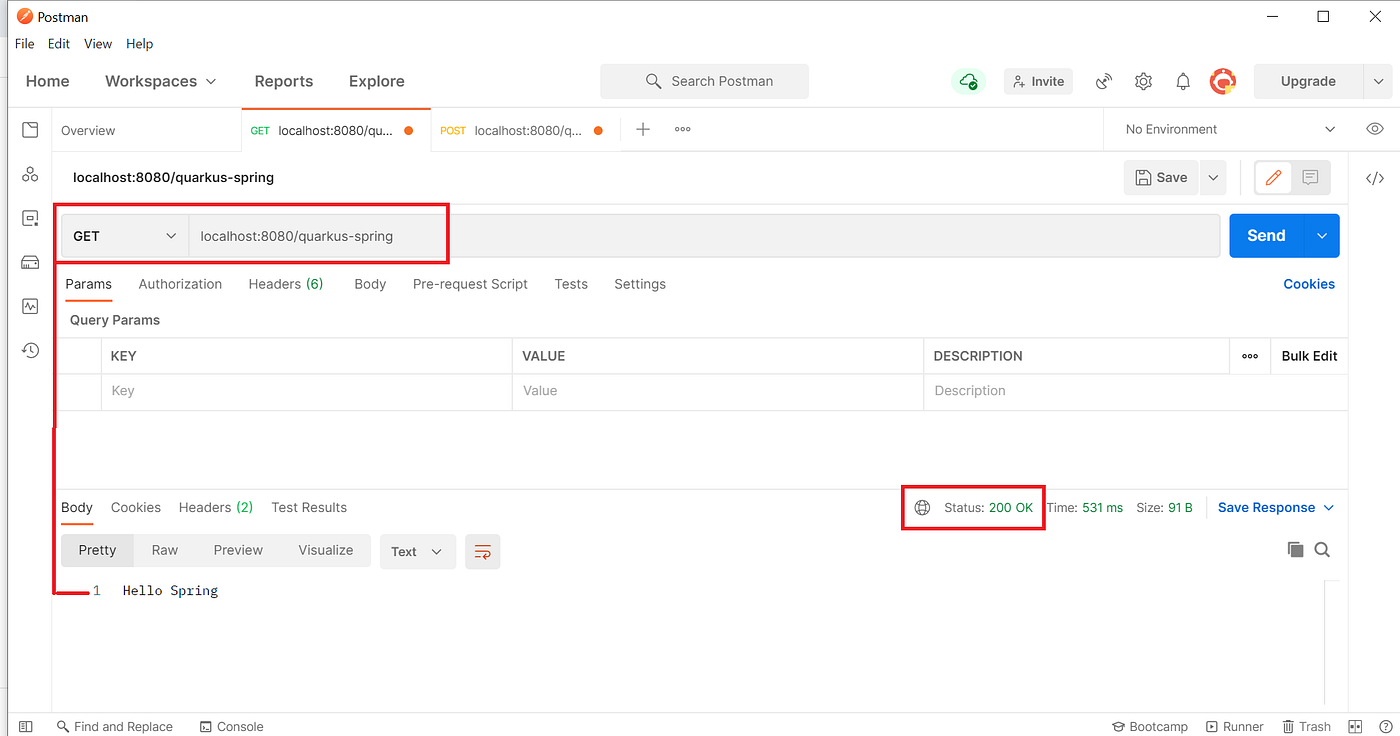The width and height of the screenshot is (1400, 736).
Task: Expand Upgrade dropdown arrow
Action: tap(1377, 81)
